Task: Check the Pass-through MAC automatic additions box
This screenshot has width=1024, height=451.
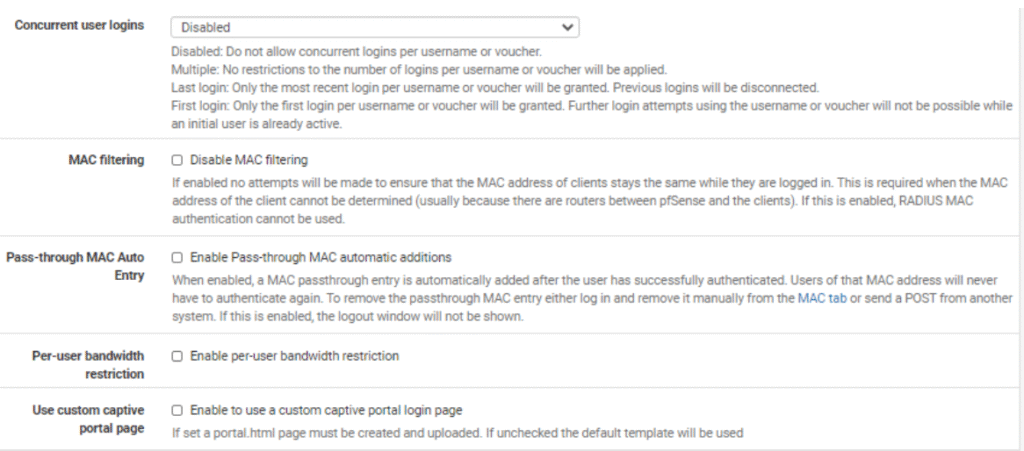Action: [177, 257]
